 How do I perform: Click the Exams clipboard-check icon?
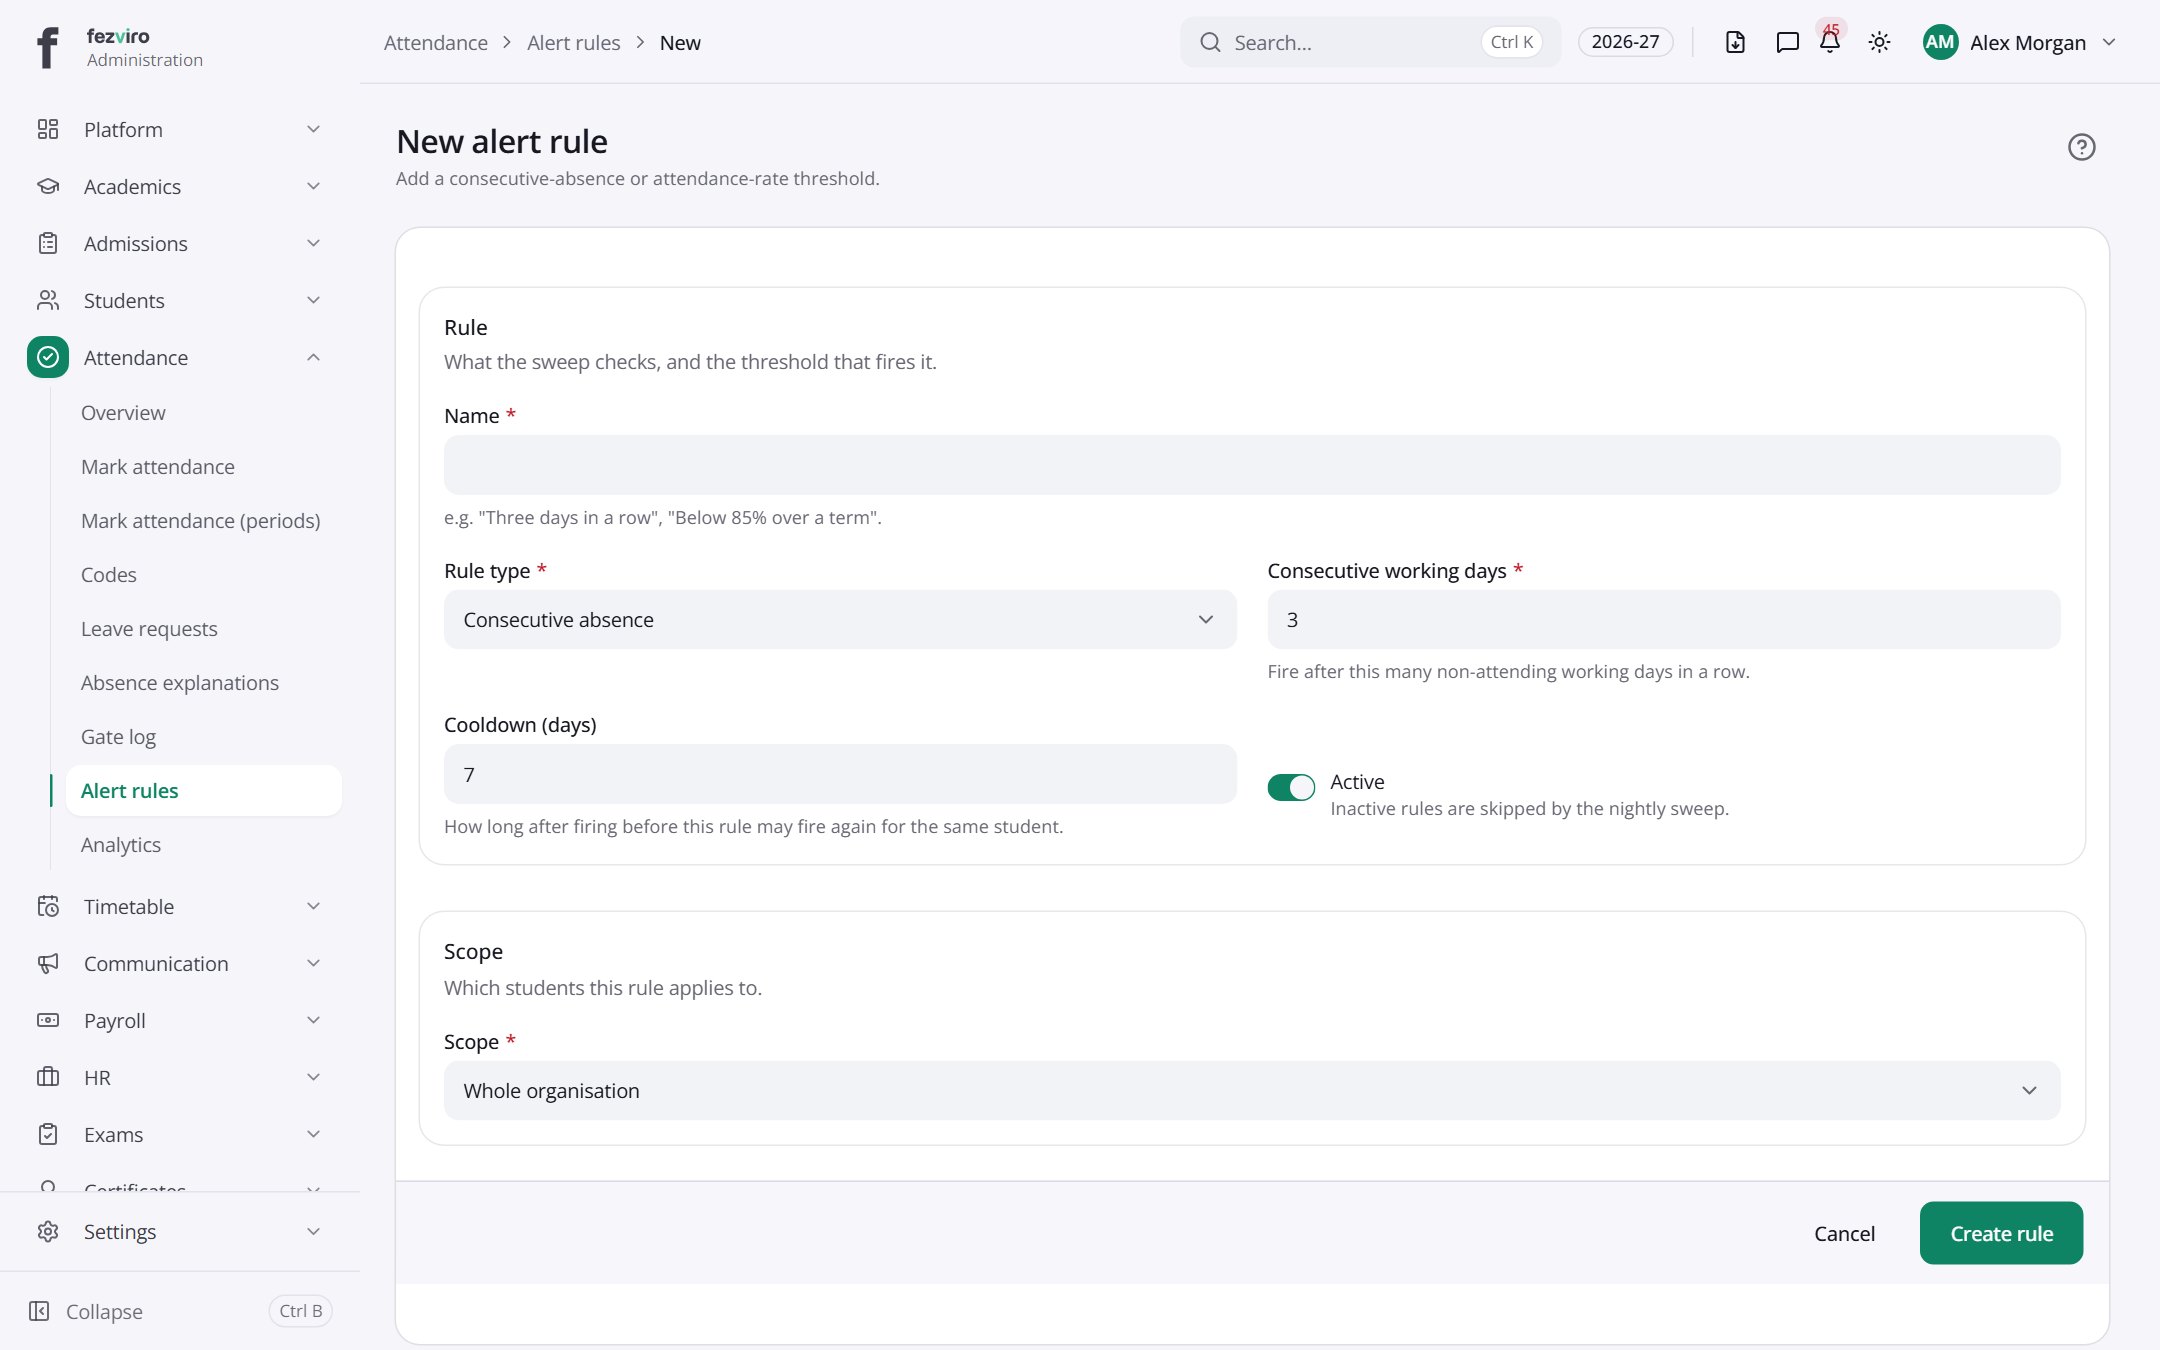48,1134
